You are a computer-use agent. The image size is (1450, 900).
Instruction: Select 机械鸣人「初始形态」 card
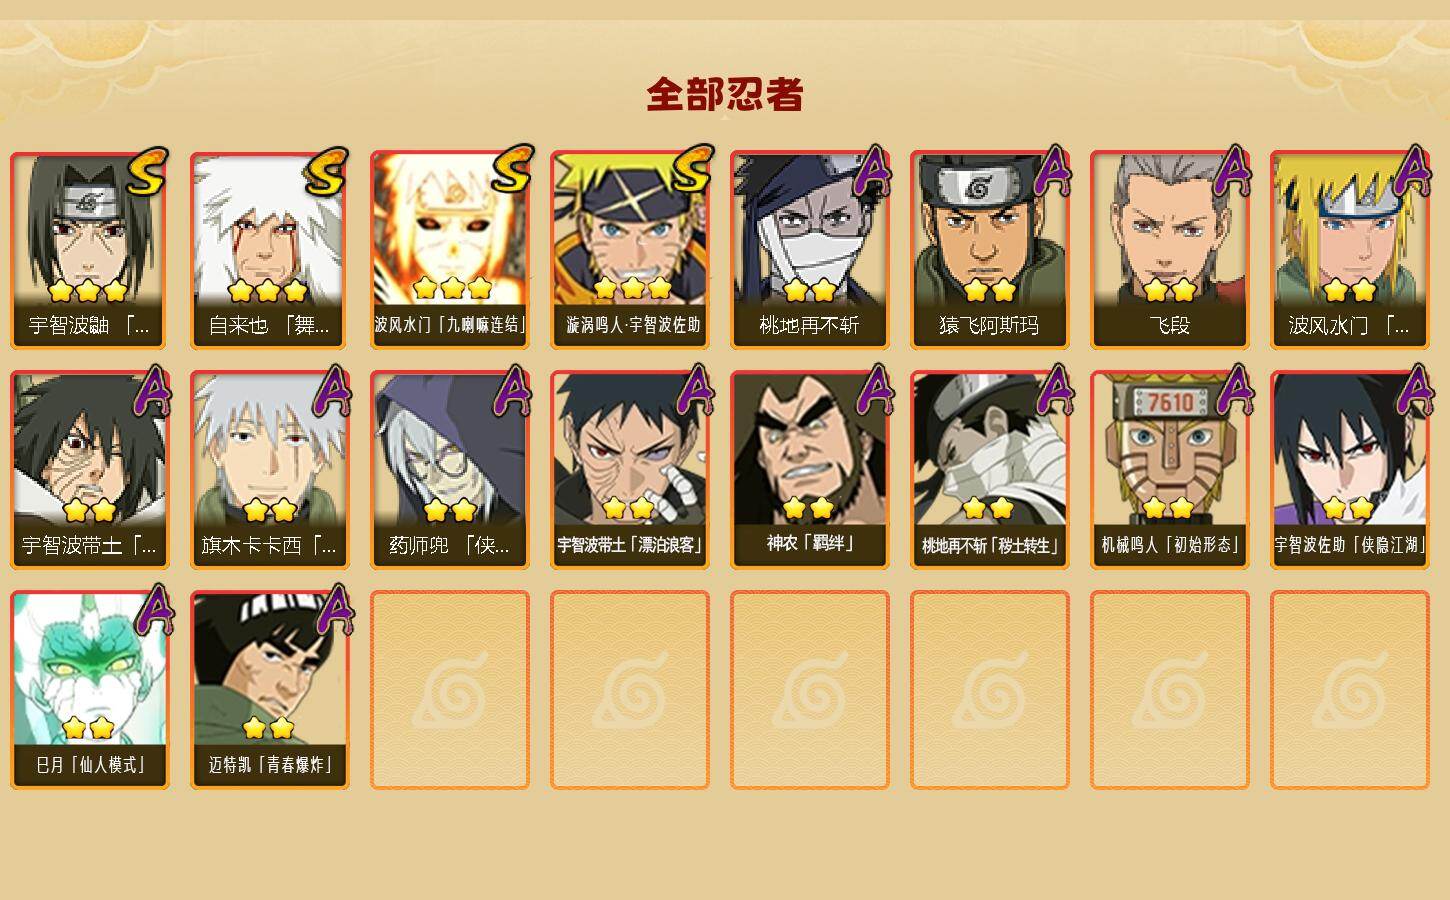pyautogui.click(x=1170, y=470)
